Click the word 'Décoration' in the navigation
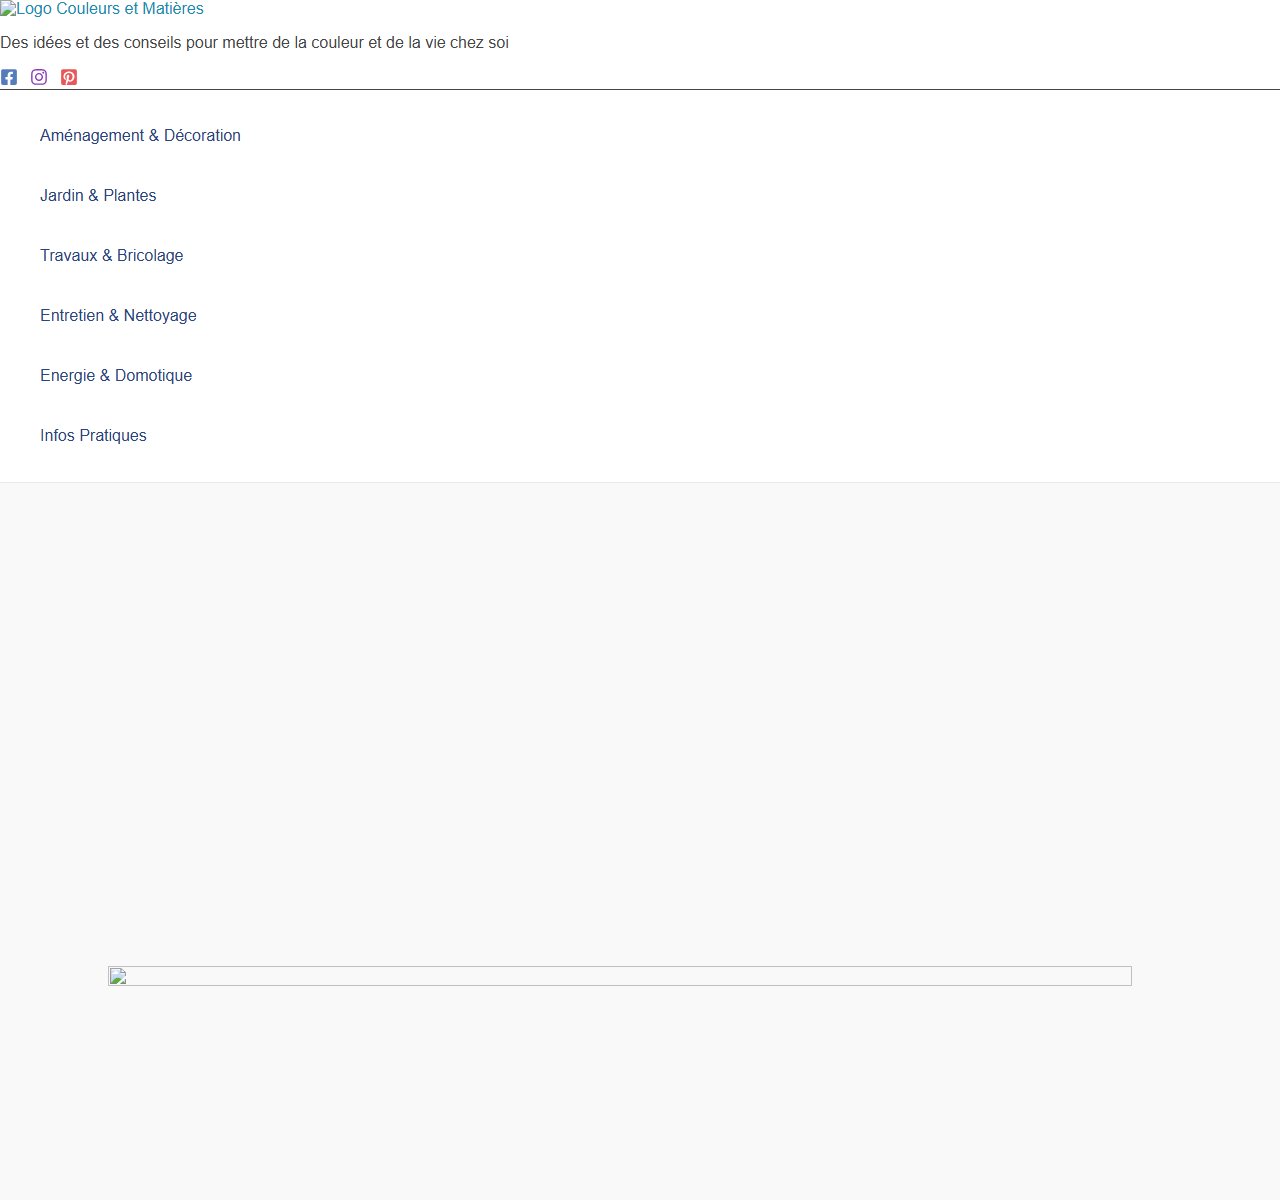This screenshot has height=1200, width=1280. point(202,136)
